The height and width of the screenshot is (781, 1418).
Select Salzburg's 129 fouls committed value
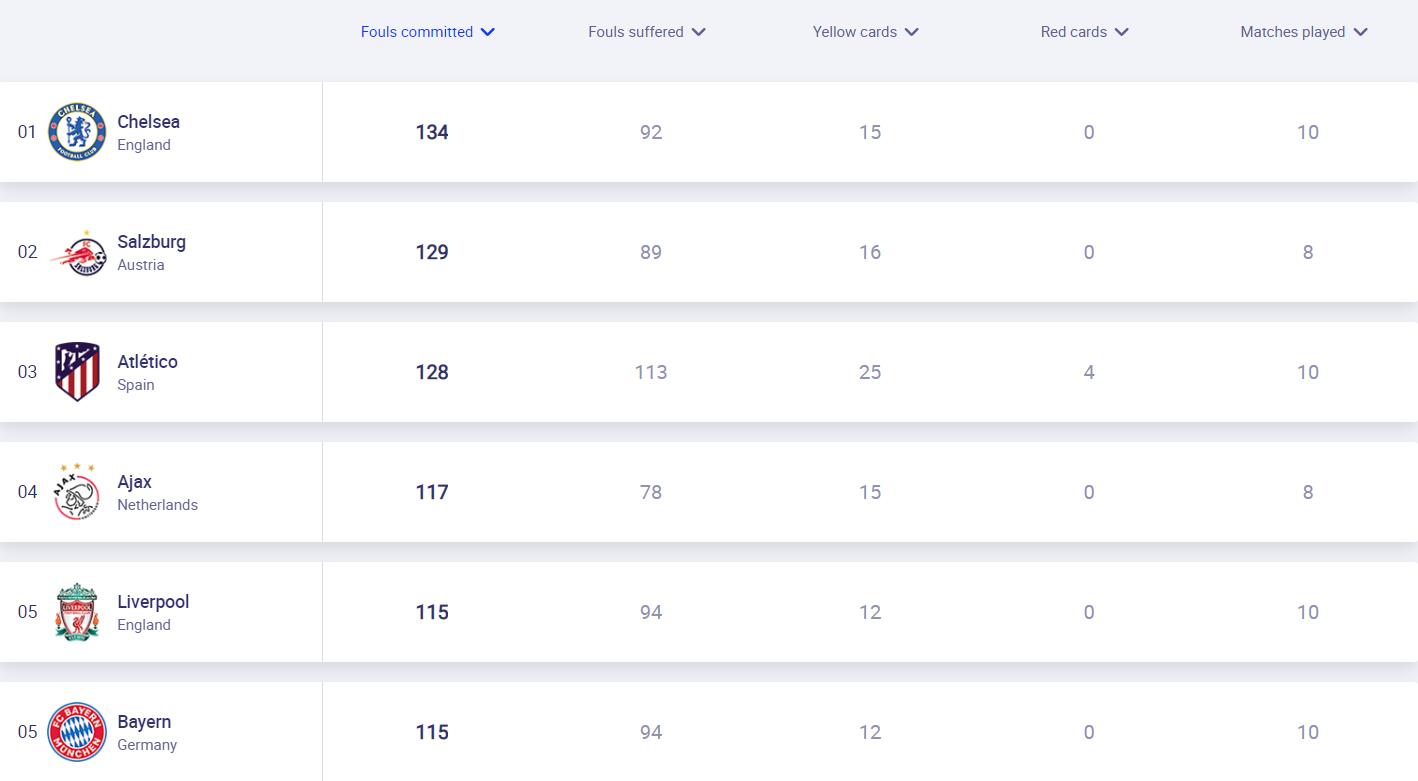[432, 252]
